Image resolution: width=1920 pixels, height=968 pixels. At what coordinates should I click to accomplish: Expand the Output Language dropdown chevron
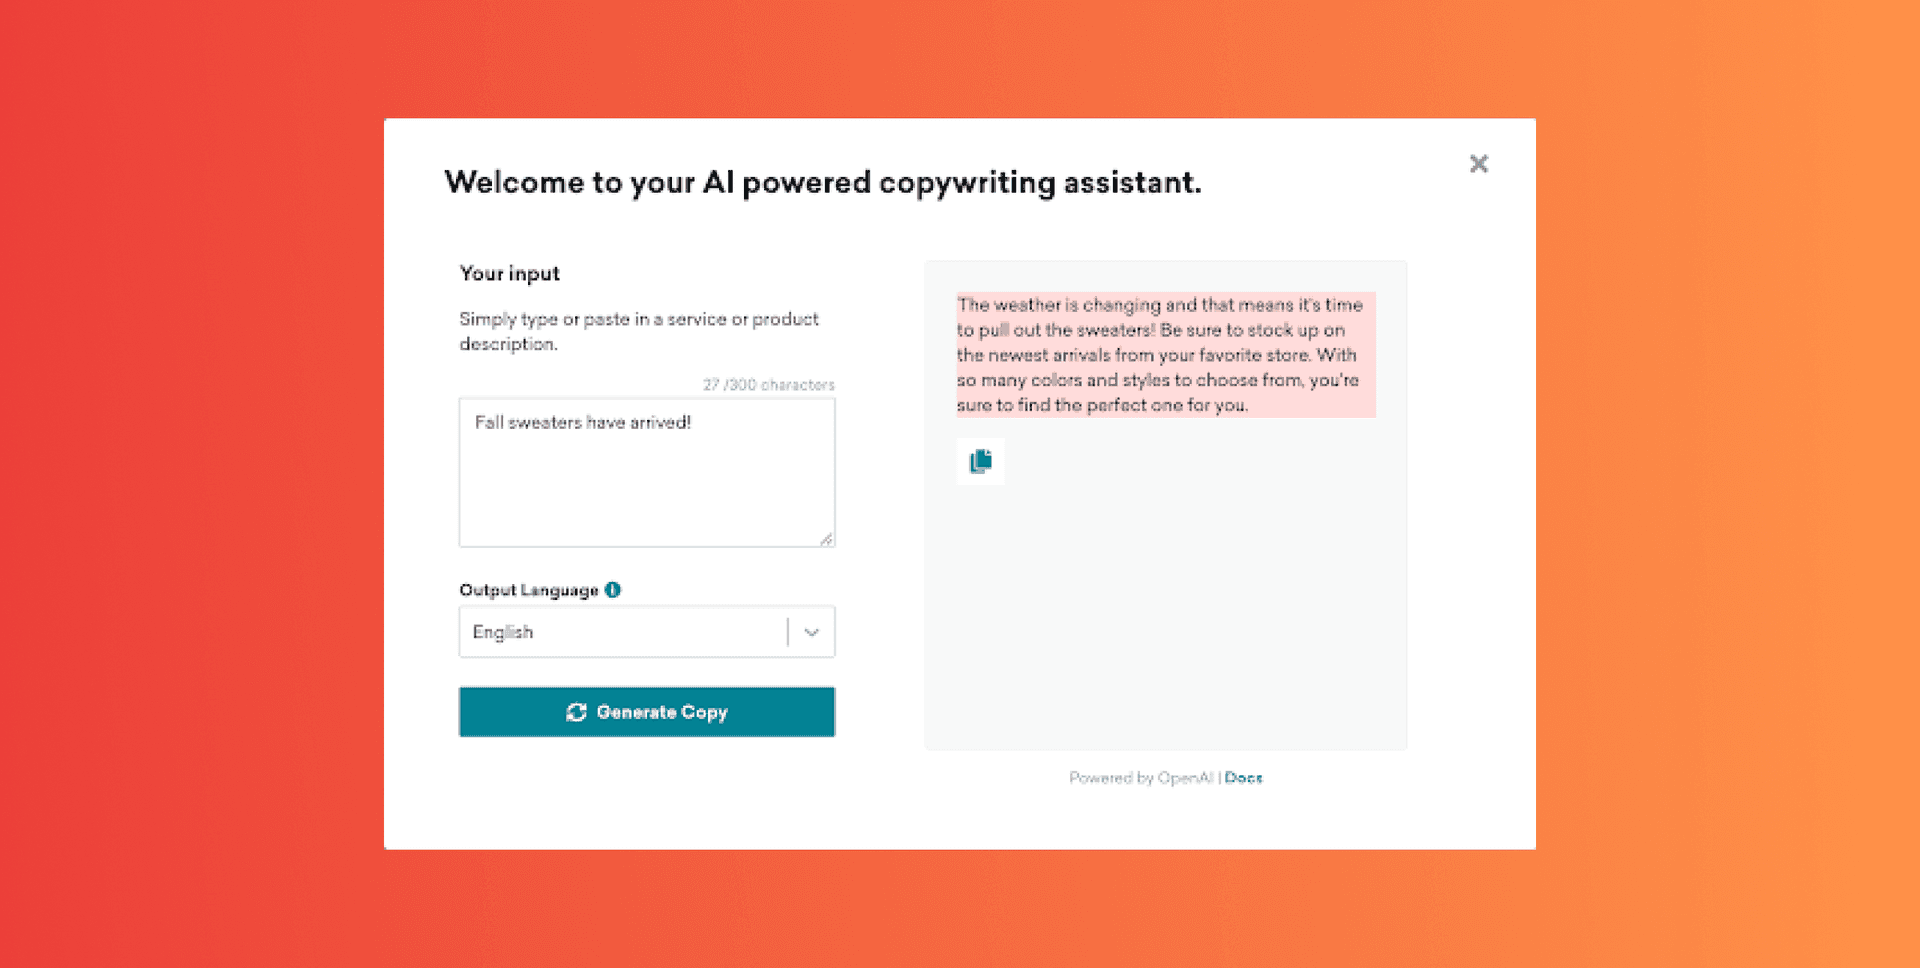coord(811,632)
